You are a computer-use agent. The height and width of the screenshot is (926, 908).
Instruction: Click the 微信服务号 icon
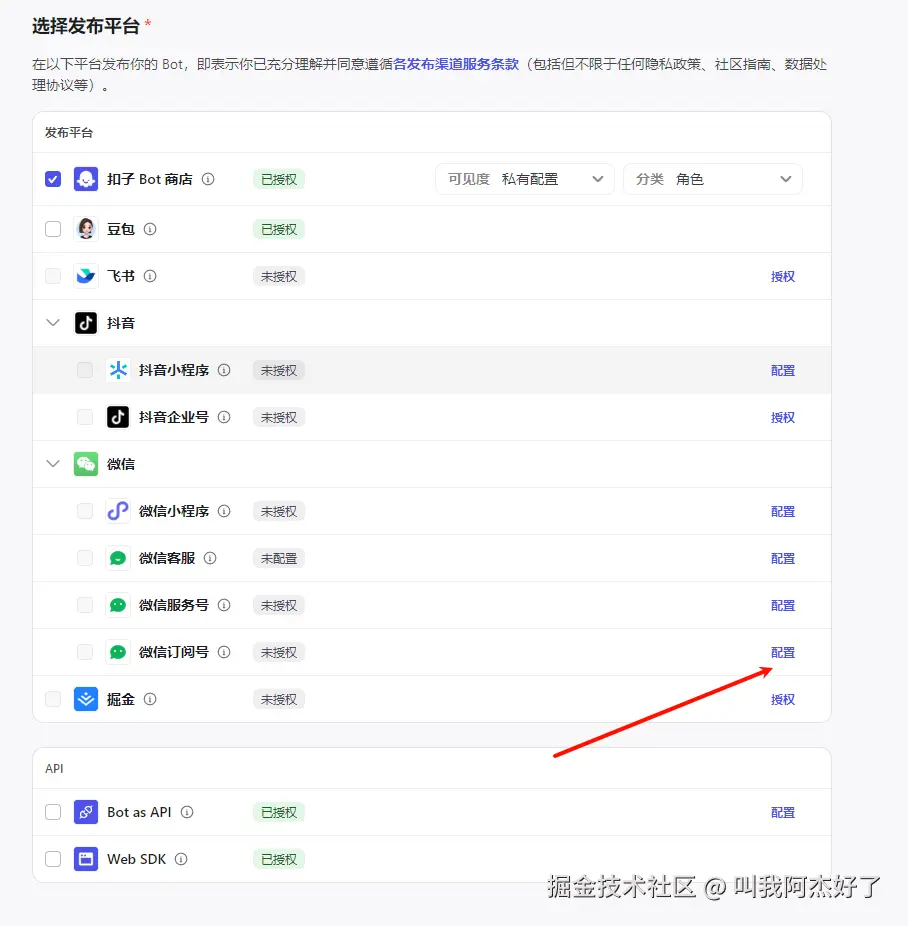click(x=117, y=605)
